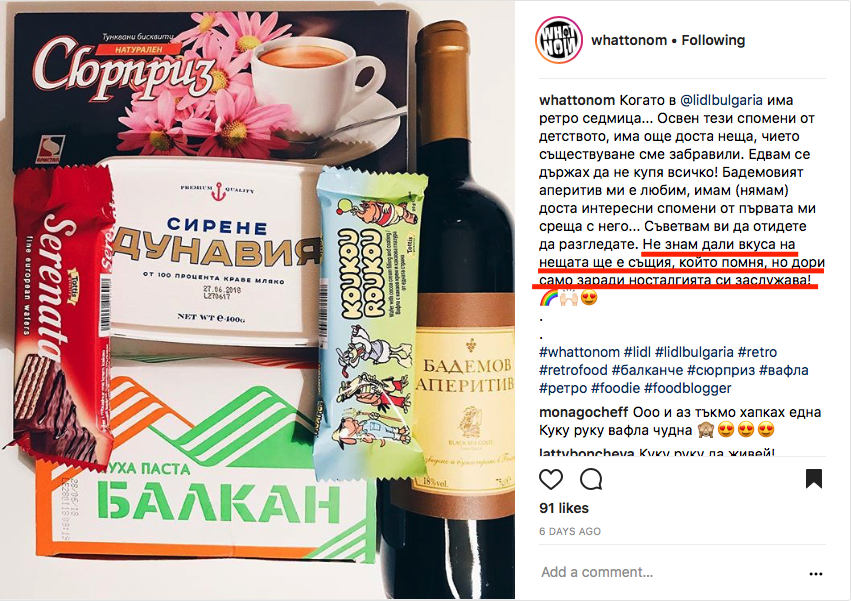This screenshot has width=851, height=601.
Task: Open whattonom username in the post header
Action: [x=628, y=40]
